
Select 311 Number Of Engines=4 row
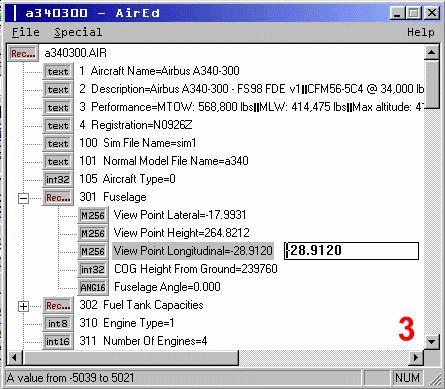click(143, 341)
